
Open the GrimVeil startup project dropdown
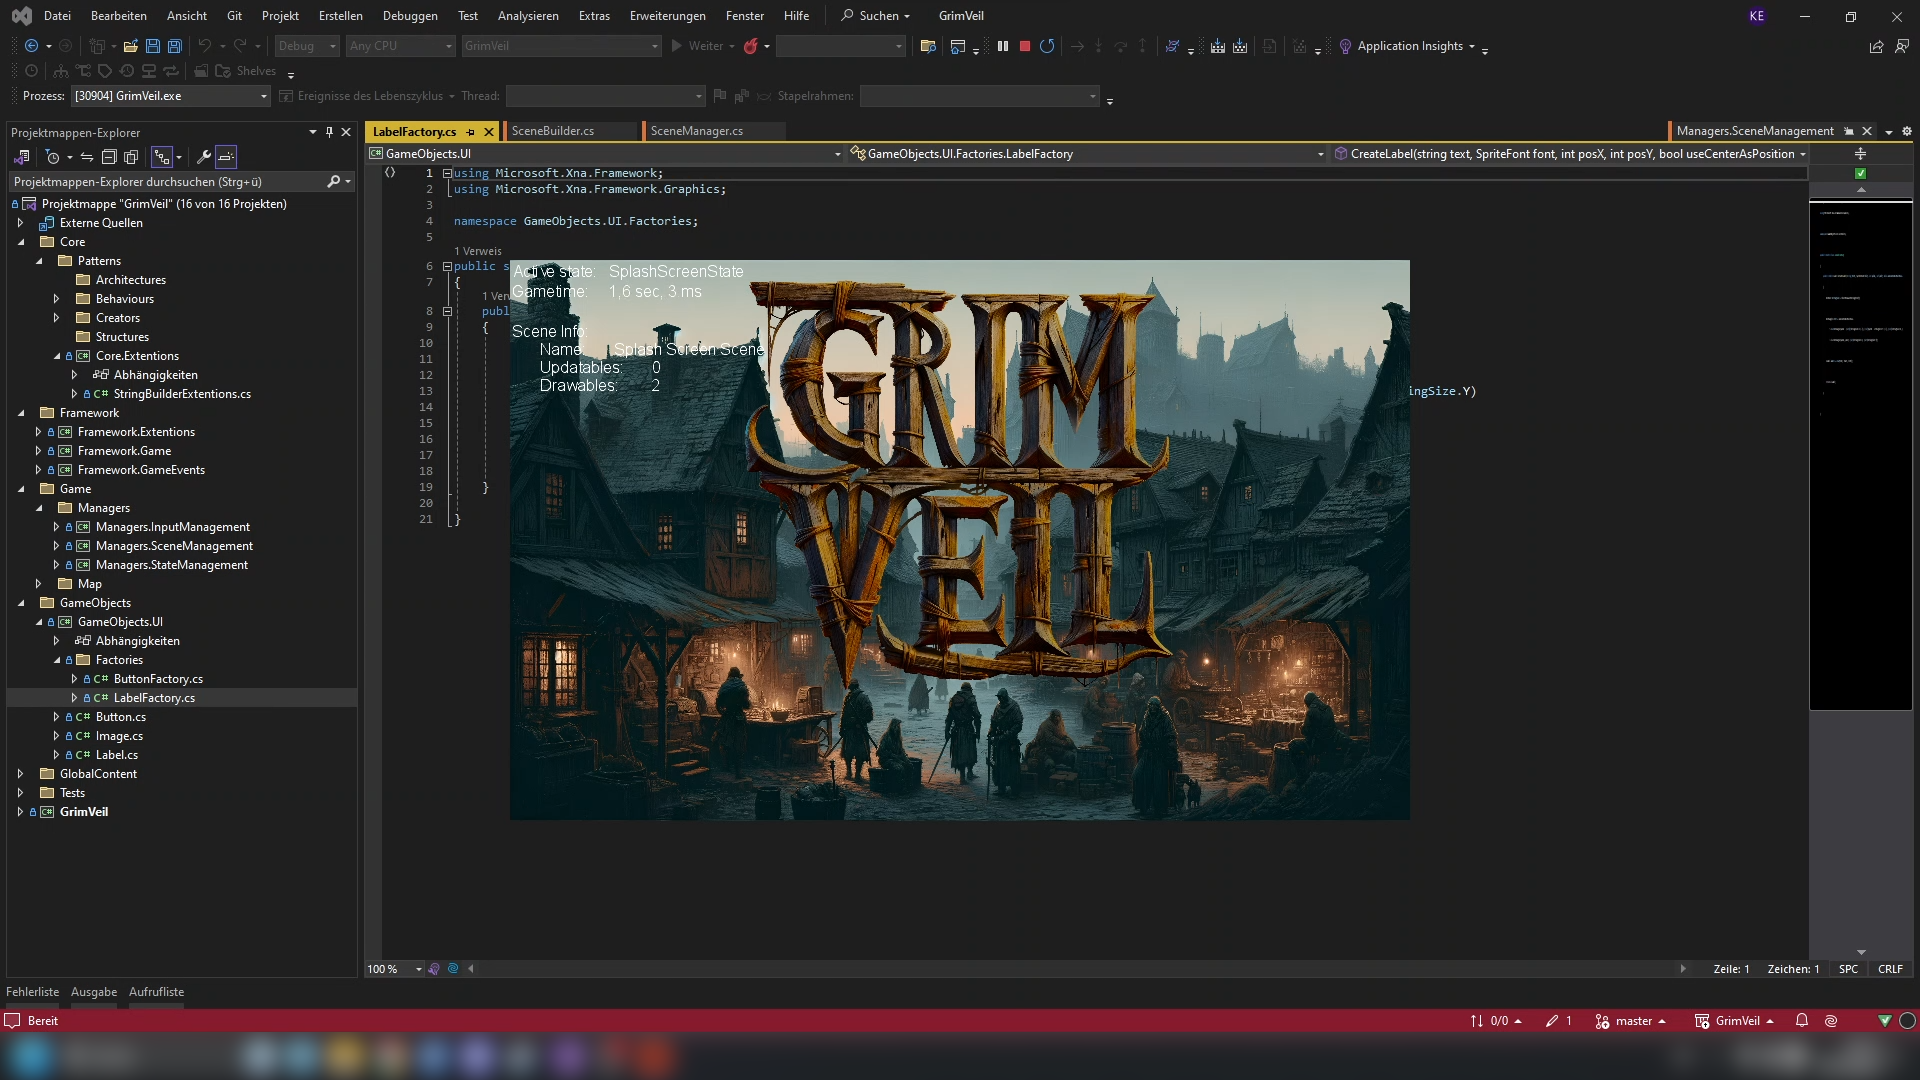pos(561,46)
